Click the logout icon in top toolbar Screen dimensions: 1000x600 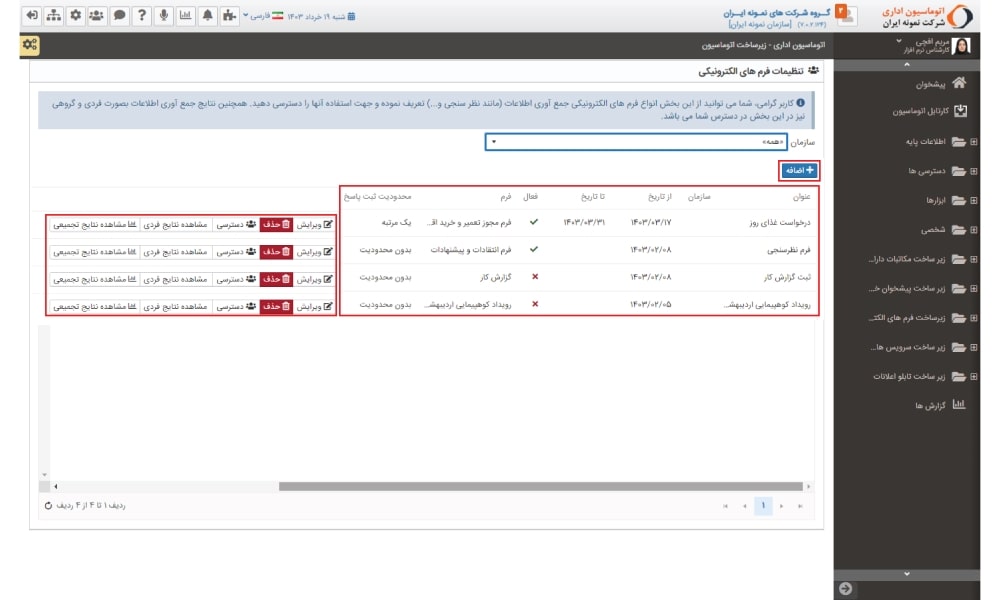pos(31,16)
